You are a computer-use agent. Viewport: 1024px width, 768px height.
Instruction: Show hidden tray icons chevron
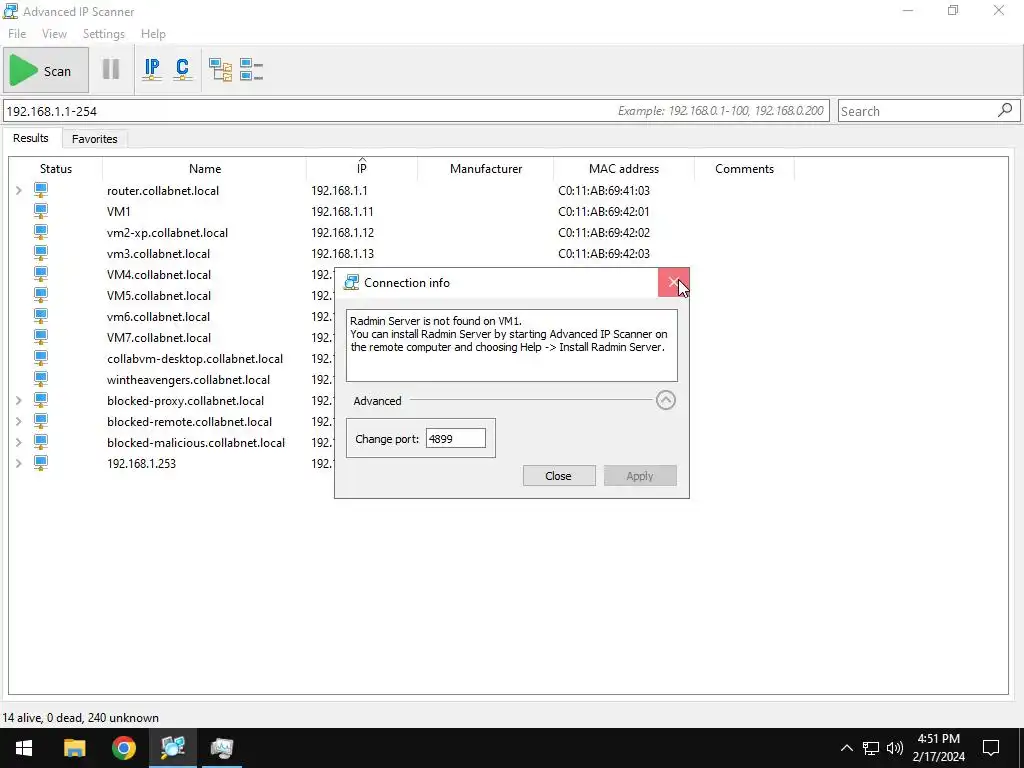click(846, 748)
